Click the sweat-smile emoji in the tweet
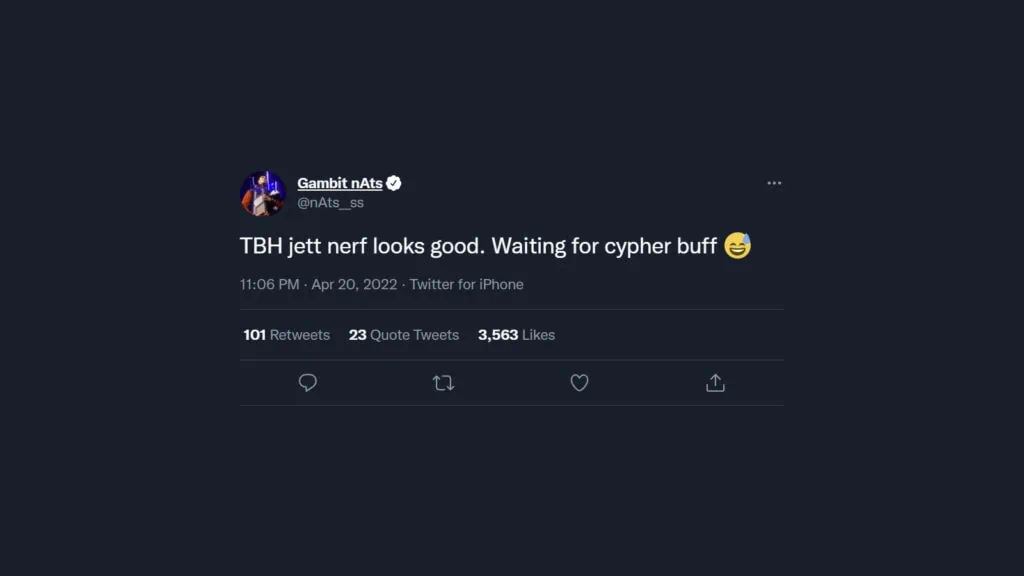1024x576 pixels. coord(737,246)
